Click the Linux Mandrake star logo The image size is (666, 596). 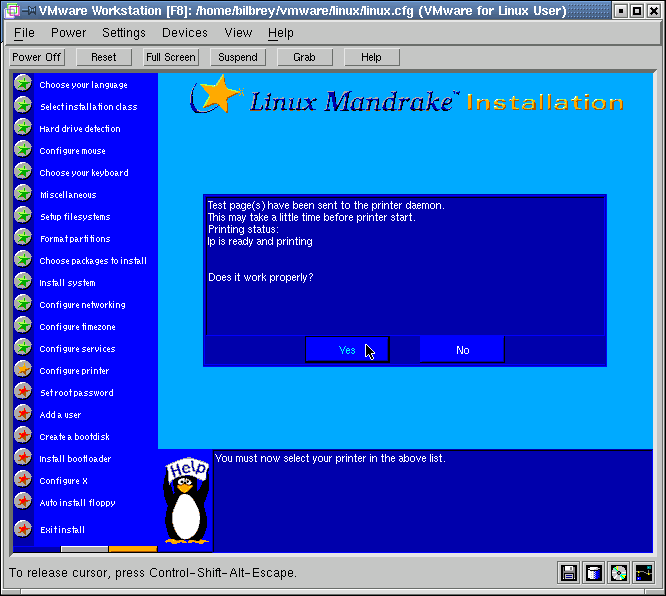tap(216, 96)
